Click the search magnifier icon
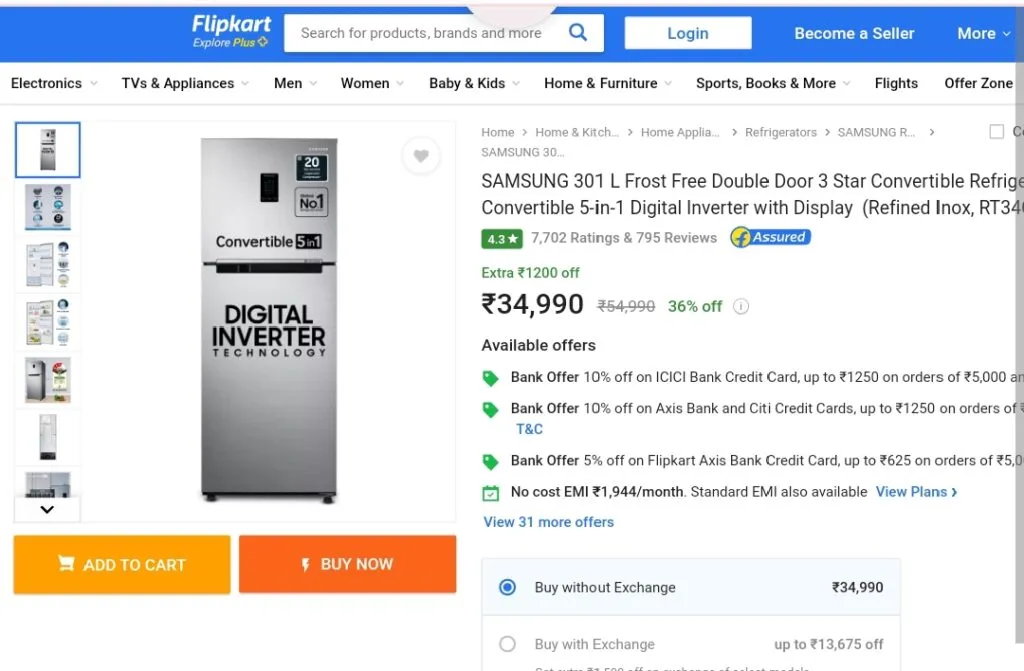This screenshot has height=671, width=1024. [x=578, y=32]
